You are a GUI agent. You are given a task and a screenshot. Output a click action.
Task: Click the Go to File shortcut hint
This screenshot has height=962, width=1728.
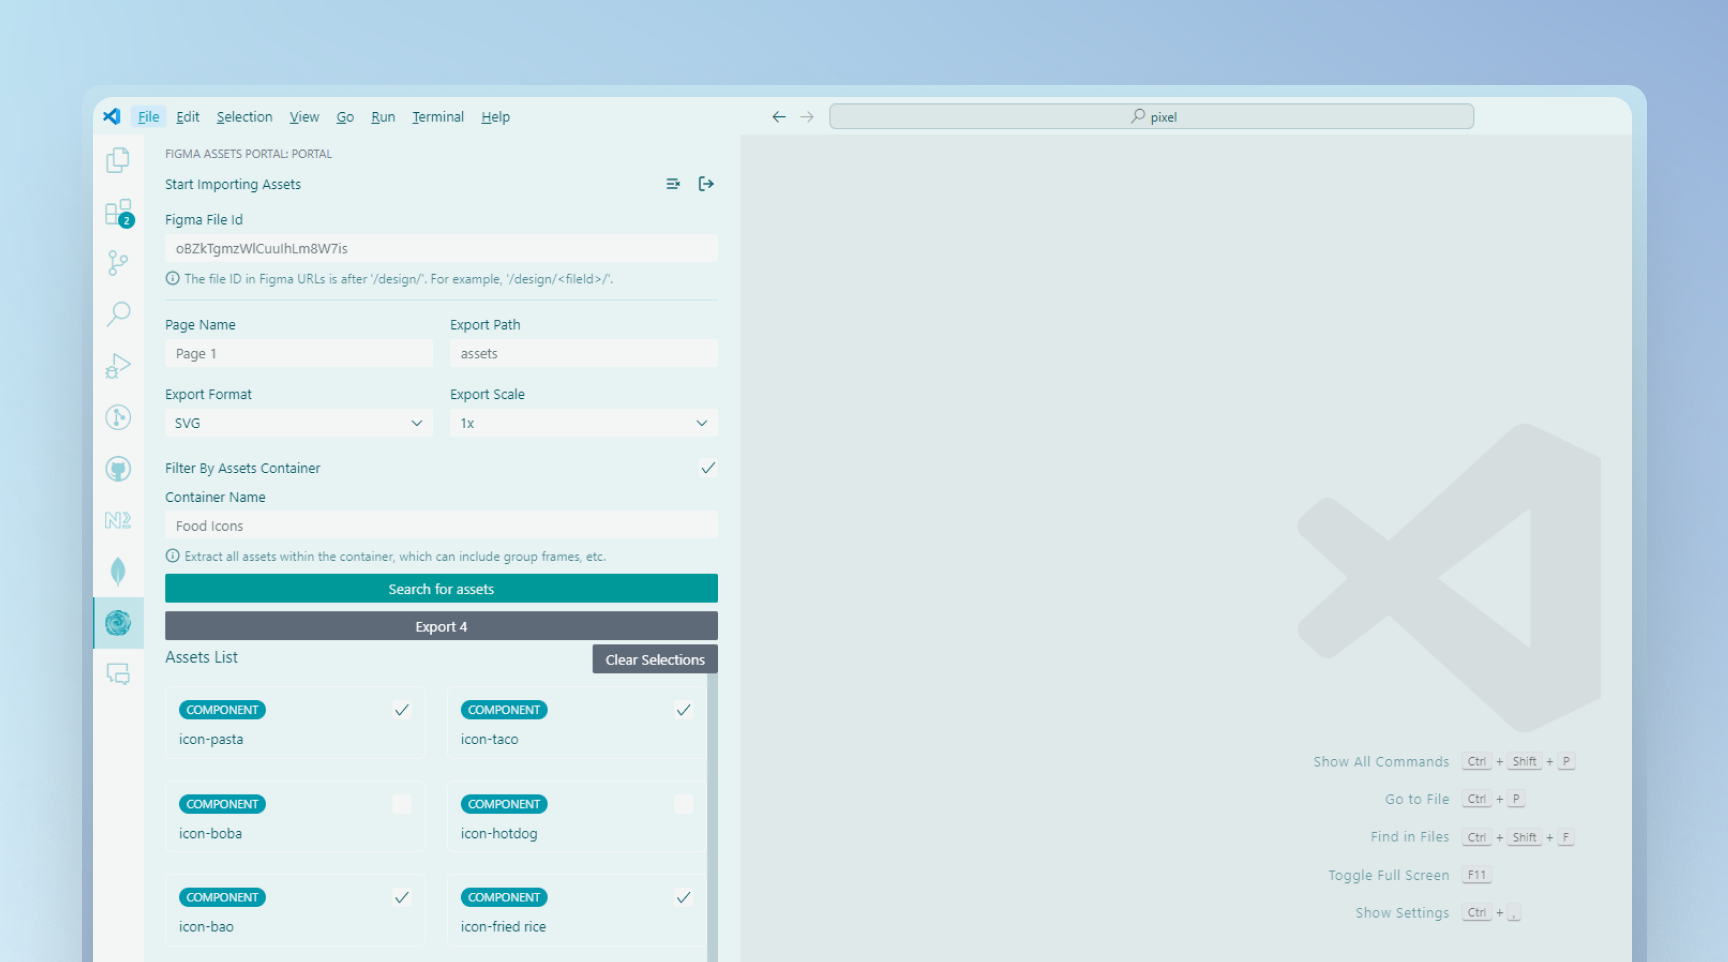[1455, 799]
